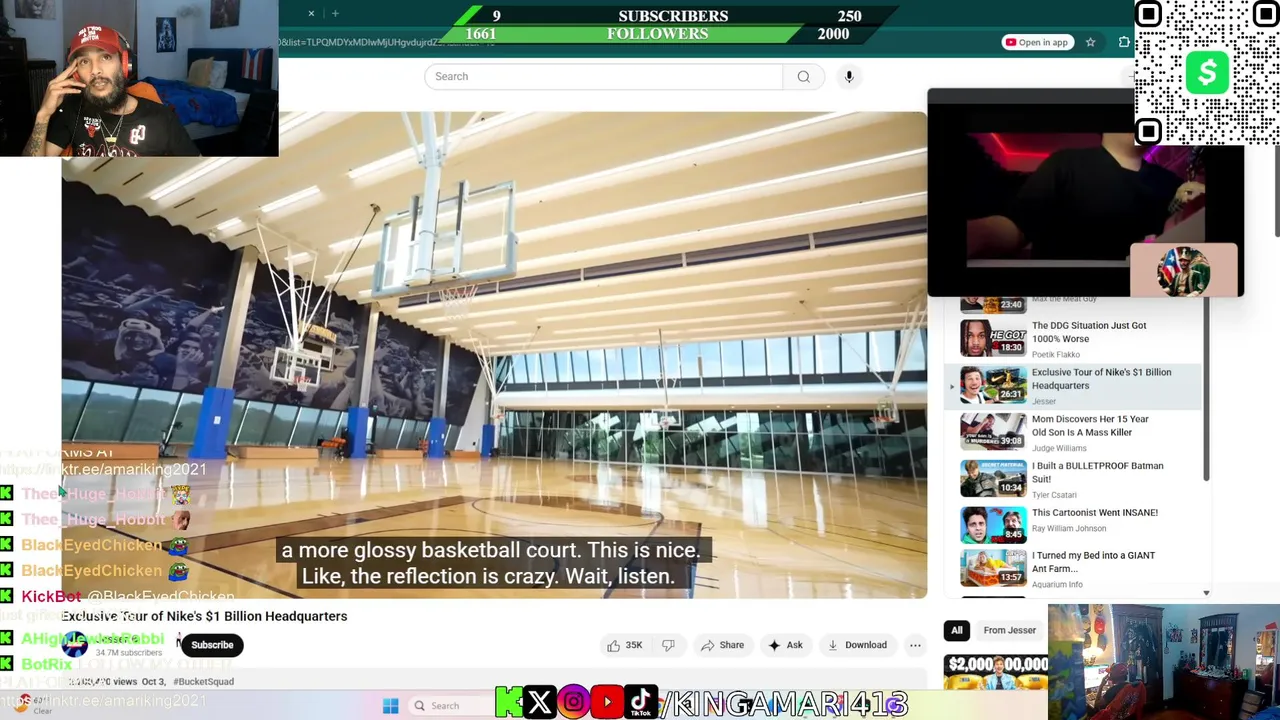Viewport: 1280px width, 720px height.
Task: Open Jesser's channel avatar below the video
Action: coord(75,645)
